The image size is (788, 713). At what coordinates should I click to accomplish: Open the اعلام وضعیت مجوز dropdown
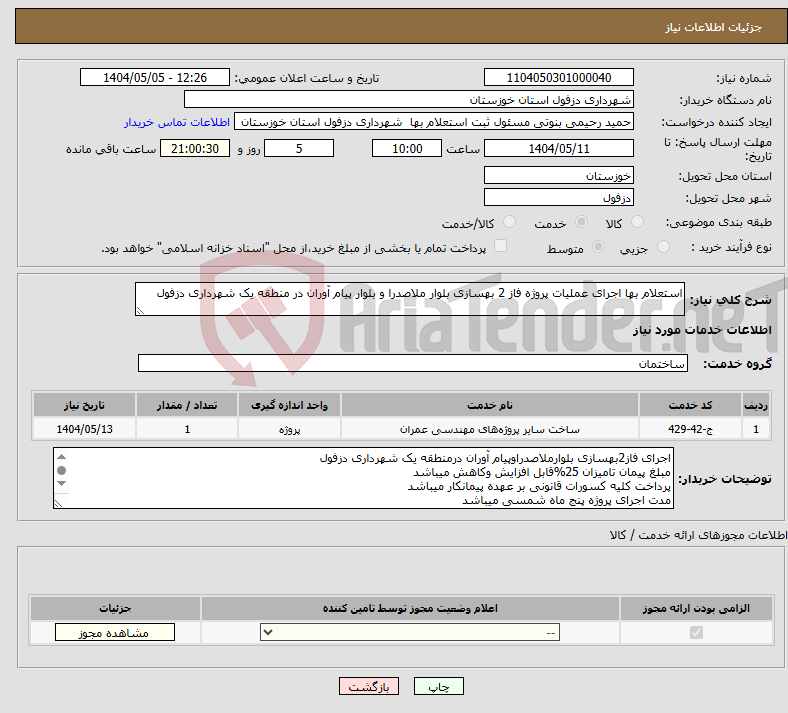(410, 633)
